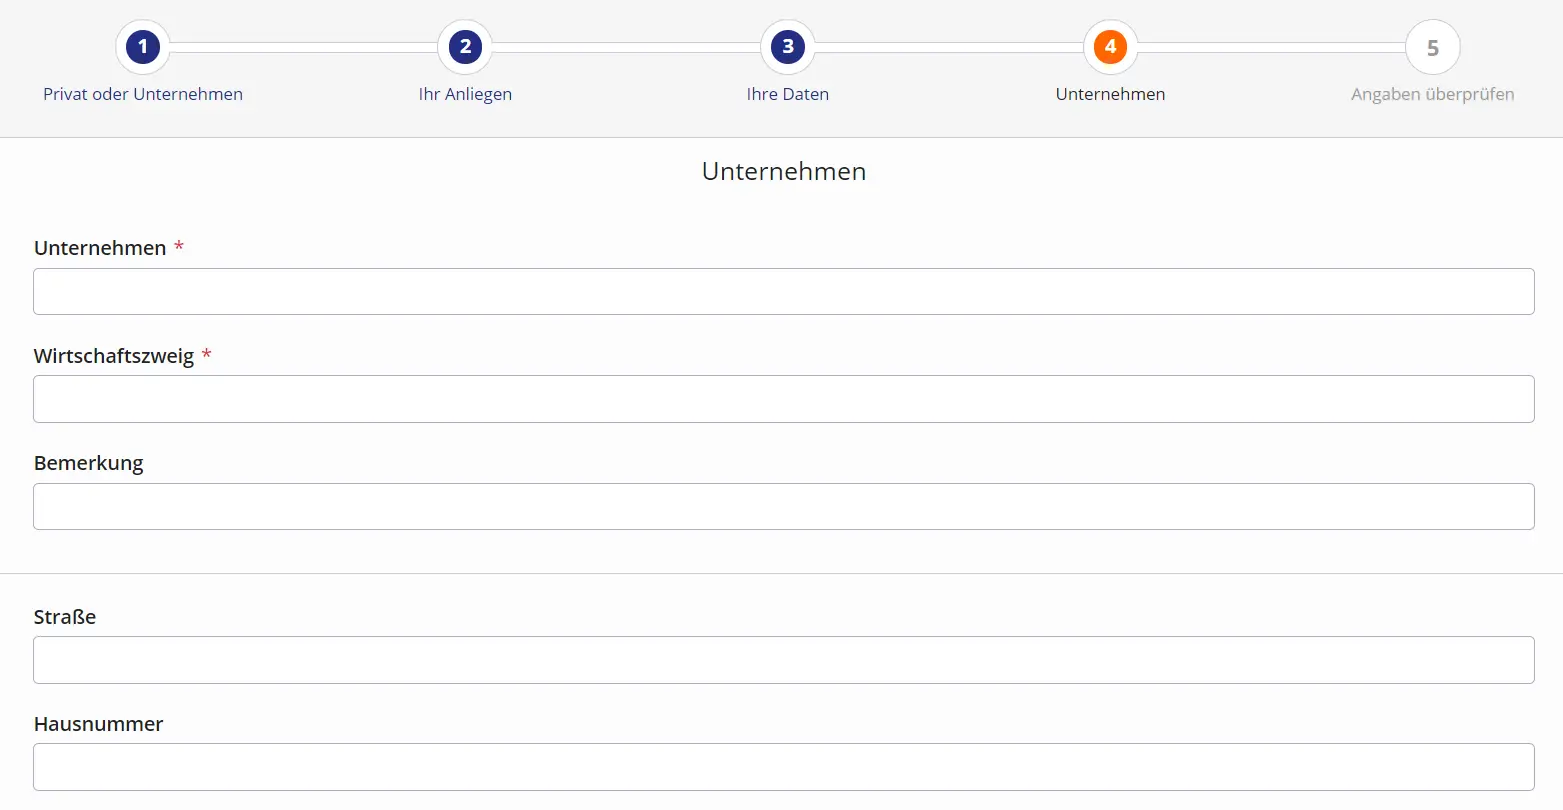Click the 'Ihre Daten' step label

tap(787, 93)
